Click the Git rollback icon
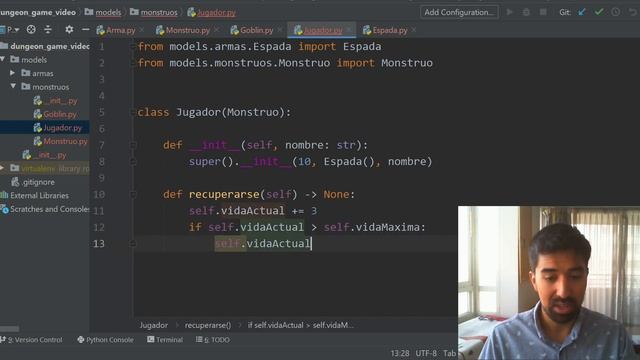Viewport: 640px width, 360px height. [x=633, y=12]
